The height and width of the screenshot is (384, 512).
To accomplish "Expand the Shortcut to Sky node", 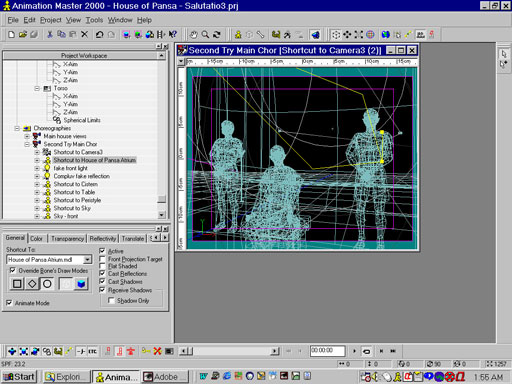I will [37, 208].
